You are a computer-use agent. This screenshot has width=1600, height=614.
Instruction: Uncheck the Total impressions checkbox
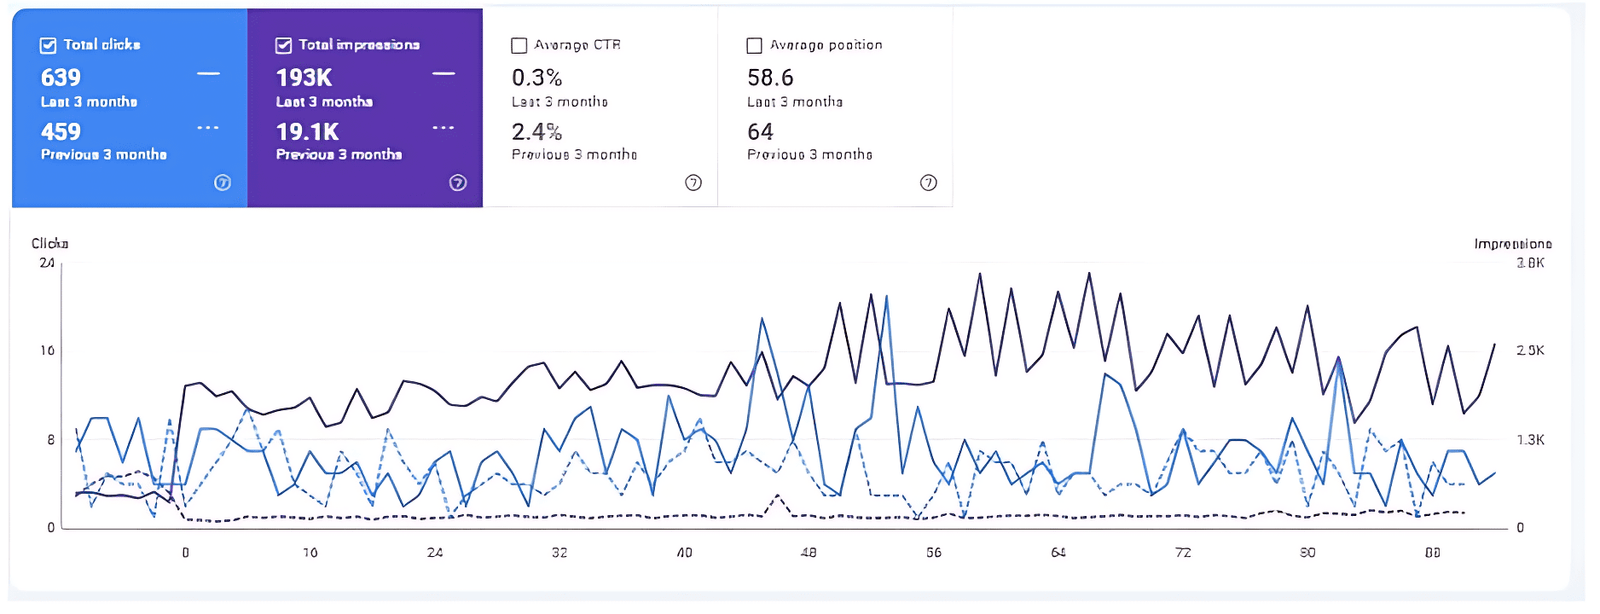pyautogui.click(x=284, y=45)
